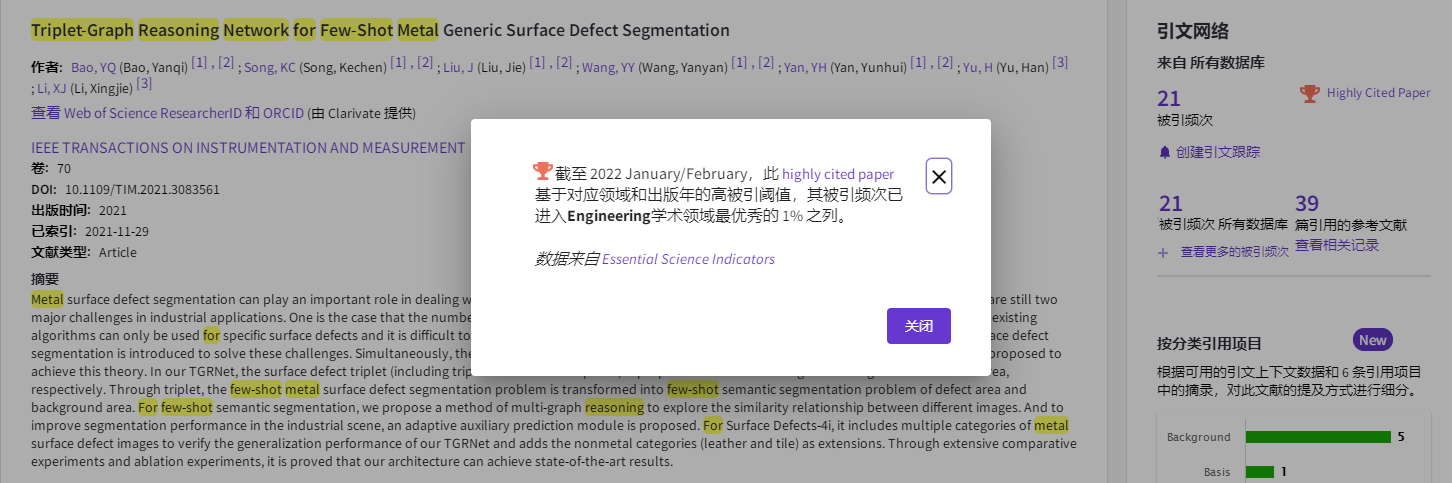Open 查看相关记录 related records link
This screenshot has width=1452, height=483.
[1337, 245]
